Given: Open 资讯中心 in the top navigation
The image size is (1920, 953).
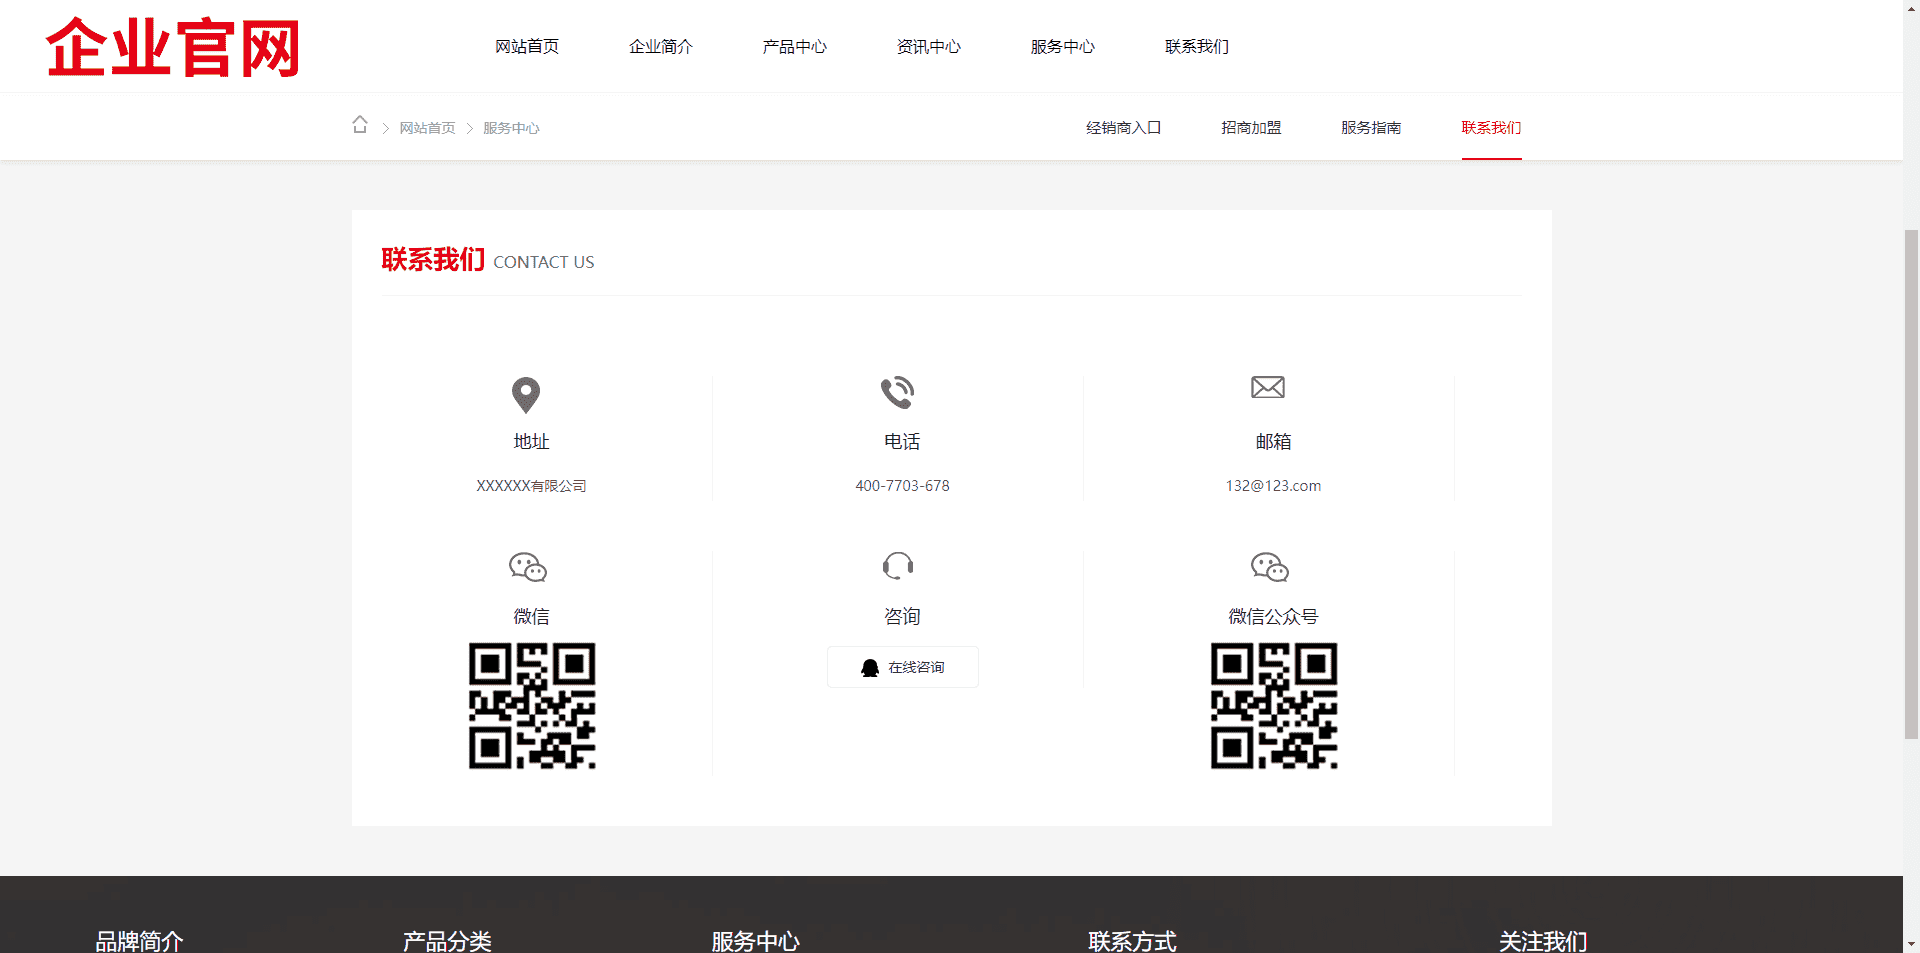Looking at the screenshot, I should coord(929,47).
